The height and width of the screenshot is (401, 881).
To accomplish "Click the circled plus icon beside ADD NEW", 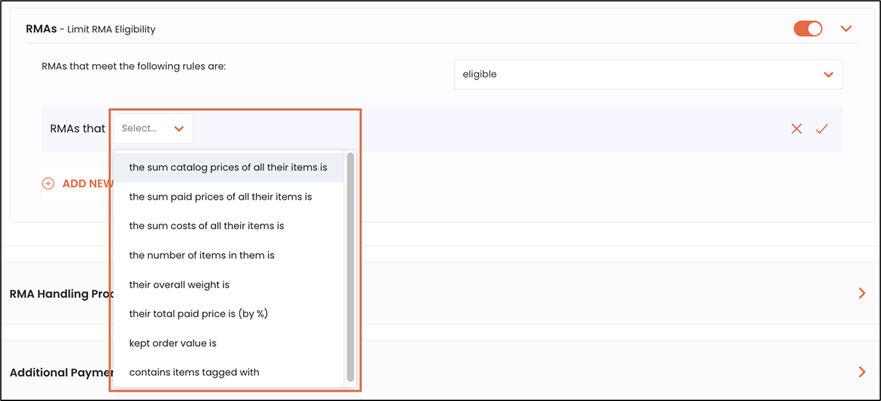I will [x=48, y=184].
